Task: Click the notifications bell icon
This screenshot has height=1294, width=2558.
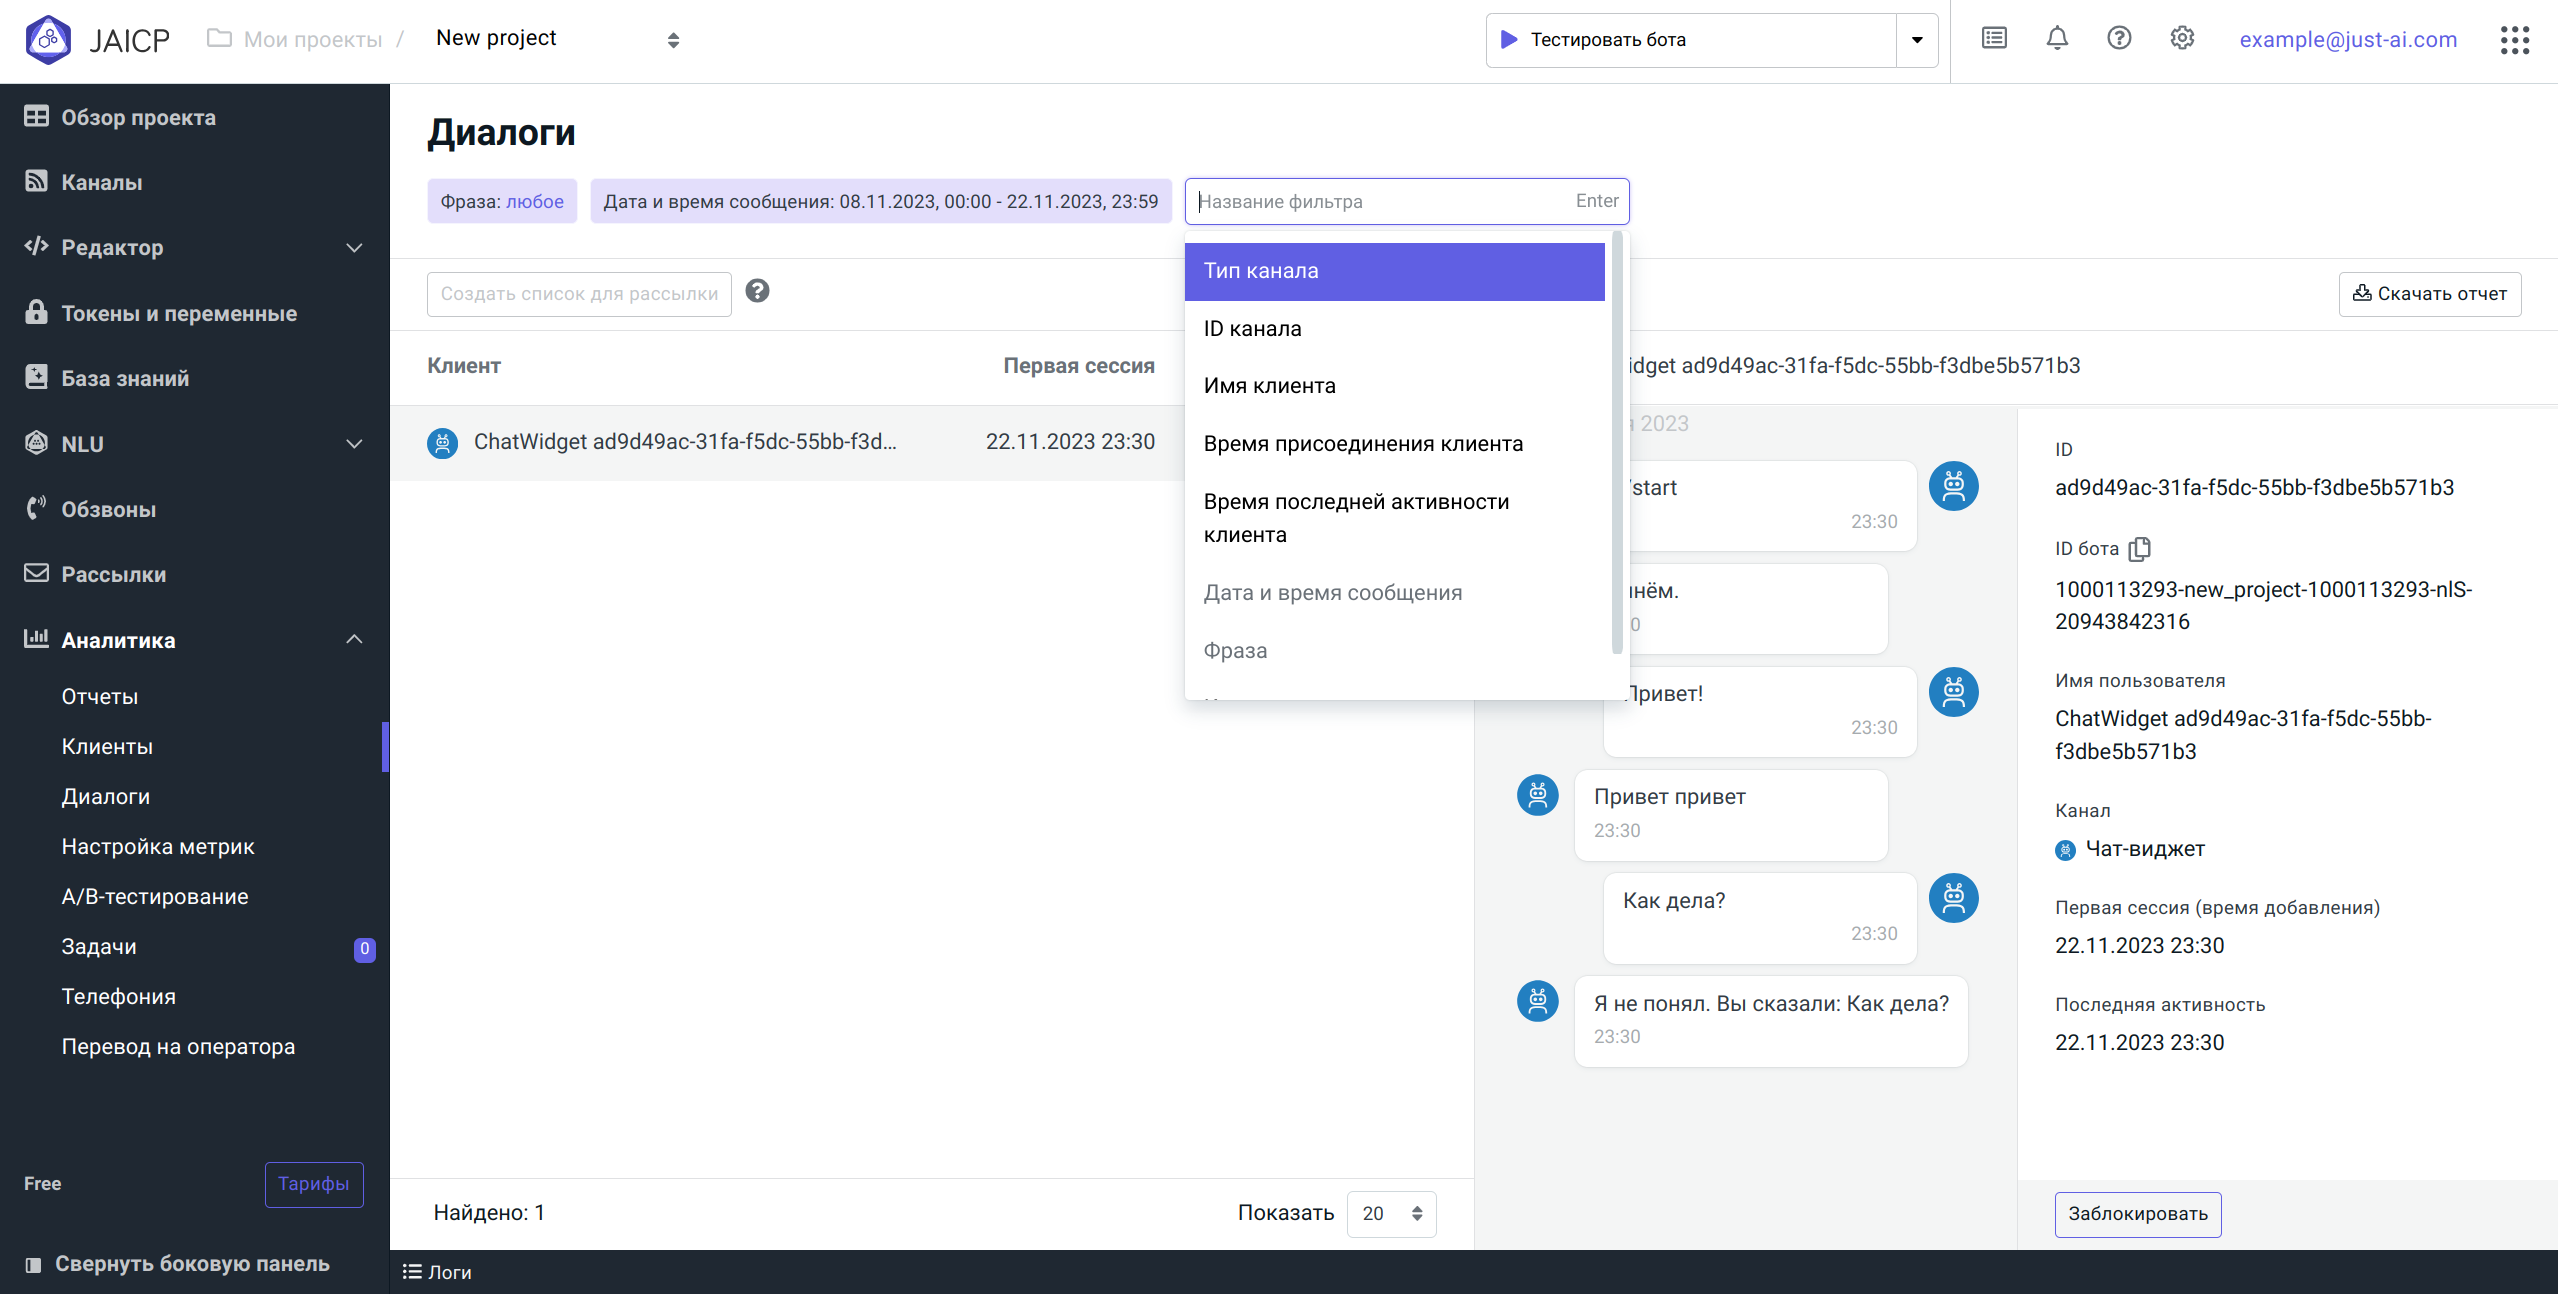Action: click(2057, 39)
